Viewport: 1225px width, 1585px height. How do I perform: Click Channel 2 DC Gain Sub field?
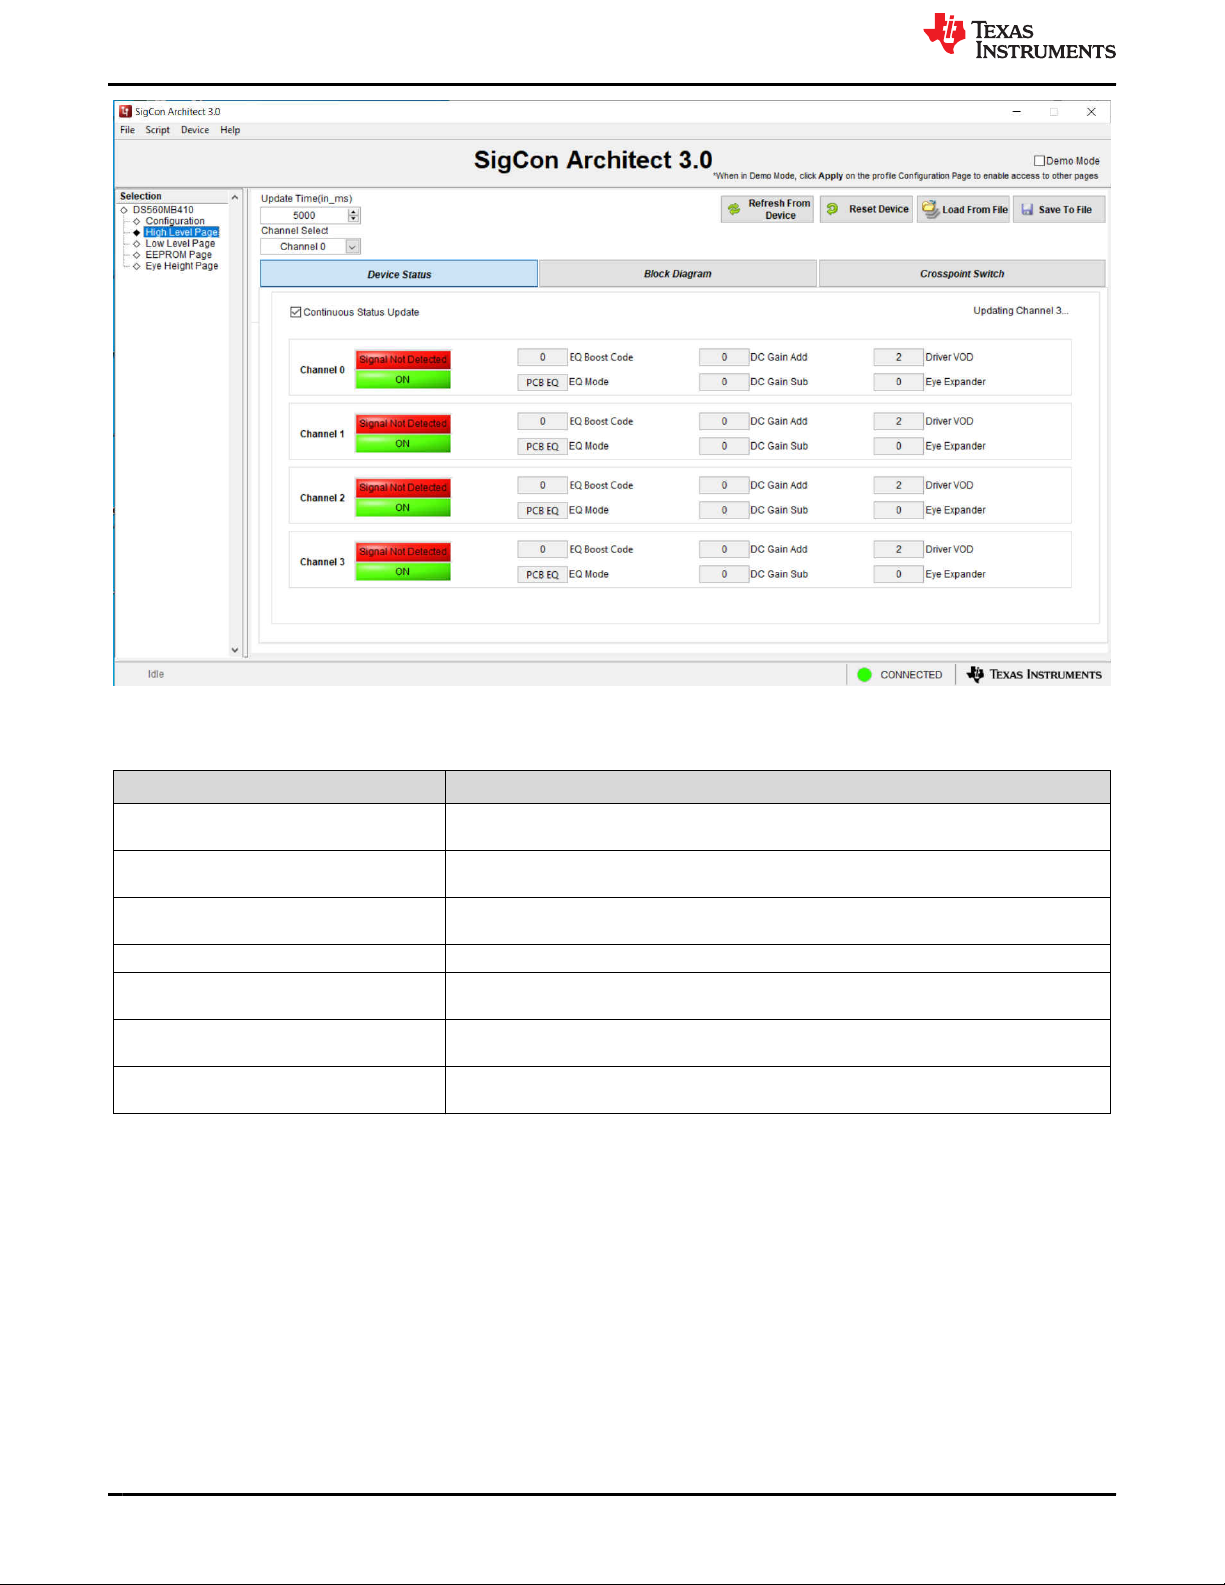pyautogui.click(x=724, y=510)
